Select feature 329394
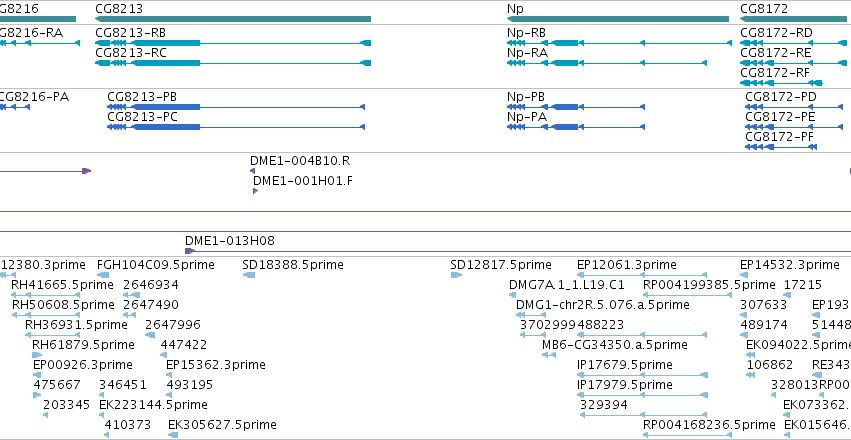Screen dimensions: 851x440 coord(643,415)
